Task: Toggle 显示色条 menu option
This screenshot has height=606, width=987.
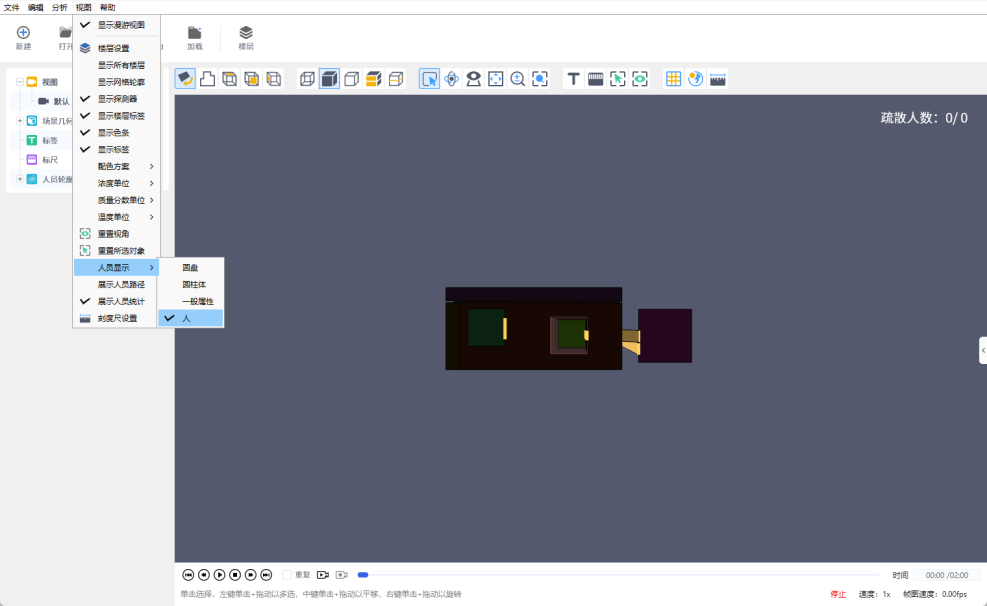Action: (x=116, y=133)
